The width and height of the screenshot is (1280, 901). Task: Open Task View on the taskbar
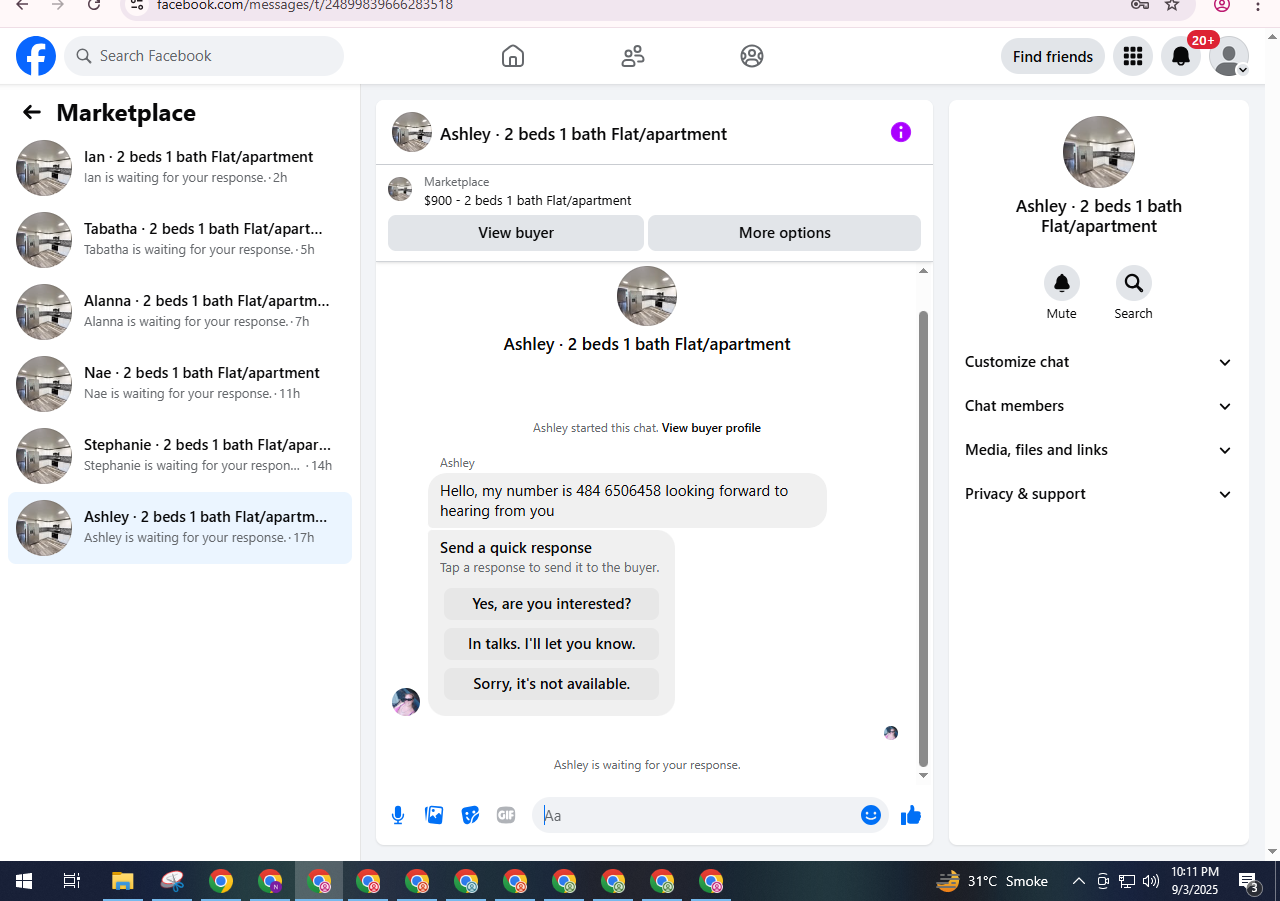tap(72, 881)
